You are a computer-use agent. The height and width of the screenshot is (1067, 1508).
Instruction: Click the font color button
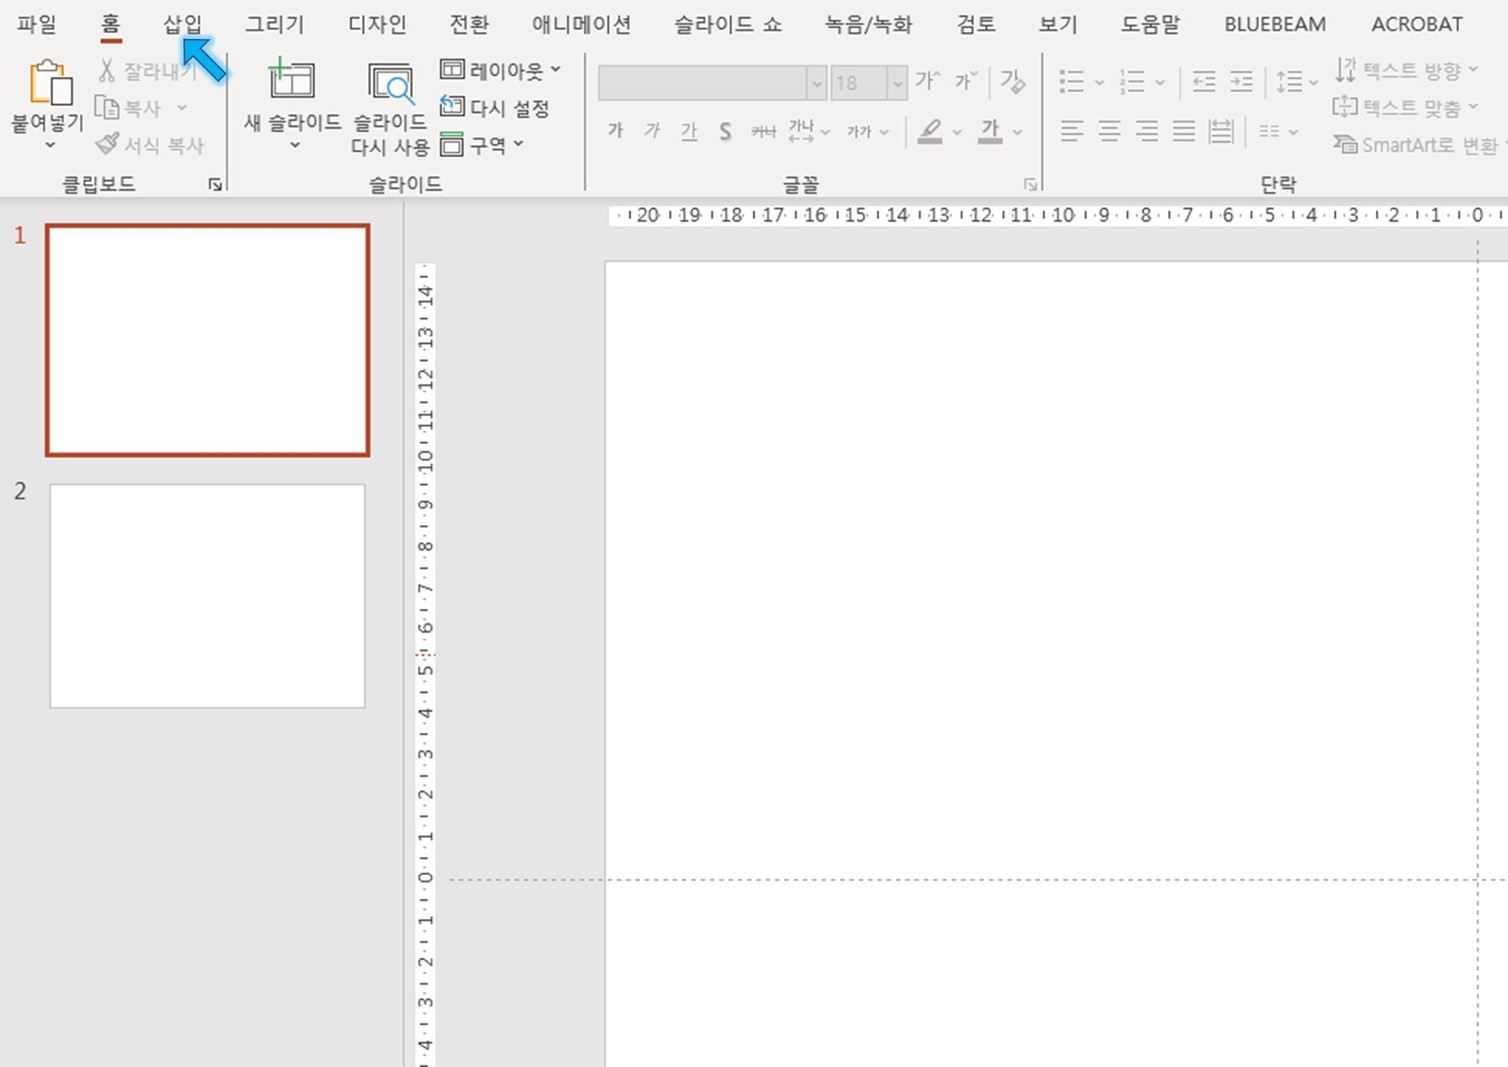click(990, 131)
